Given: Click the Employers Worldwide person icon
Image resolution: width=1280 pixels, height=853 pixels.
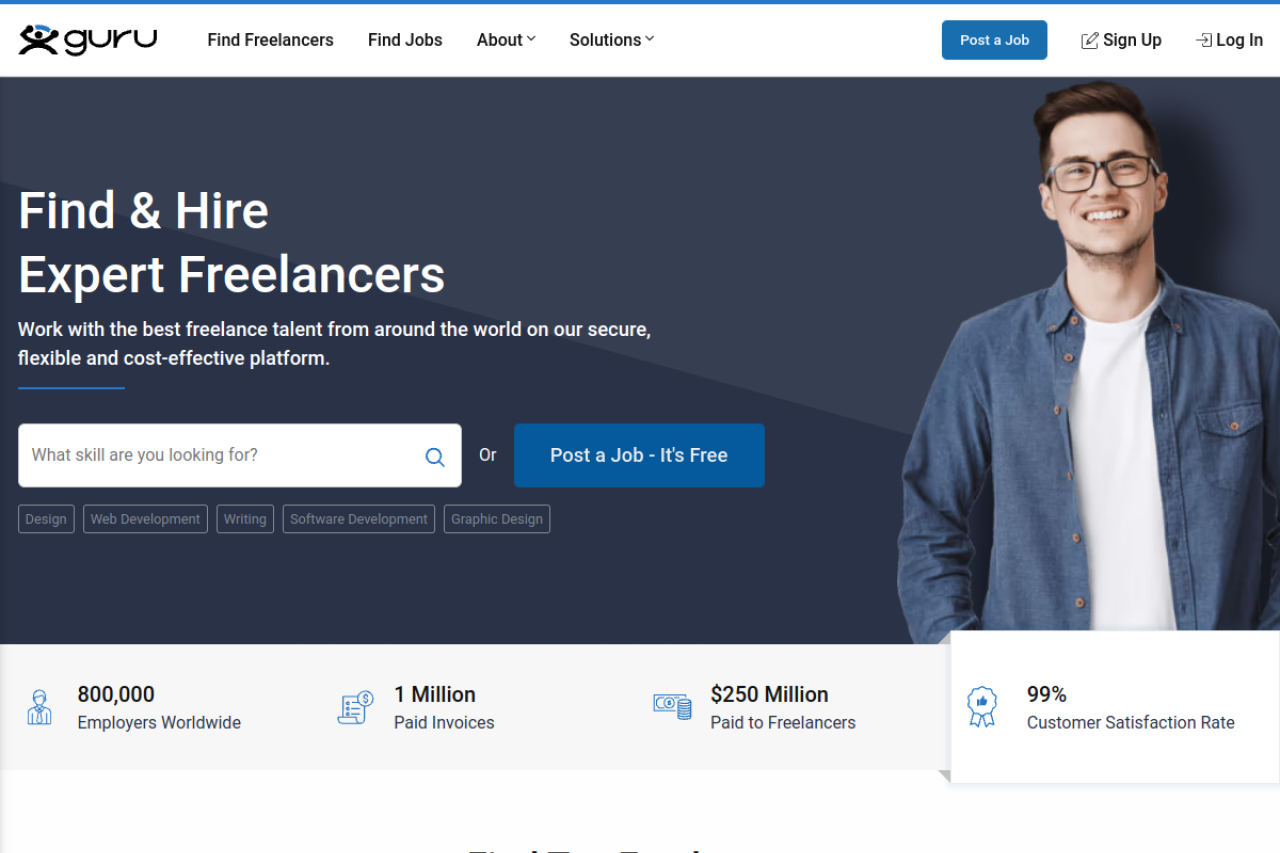Looking at the screenshot, I should (39, 707).
